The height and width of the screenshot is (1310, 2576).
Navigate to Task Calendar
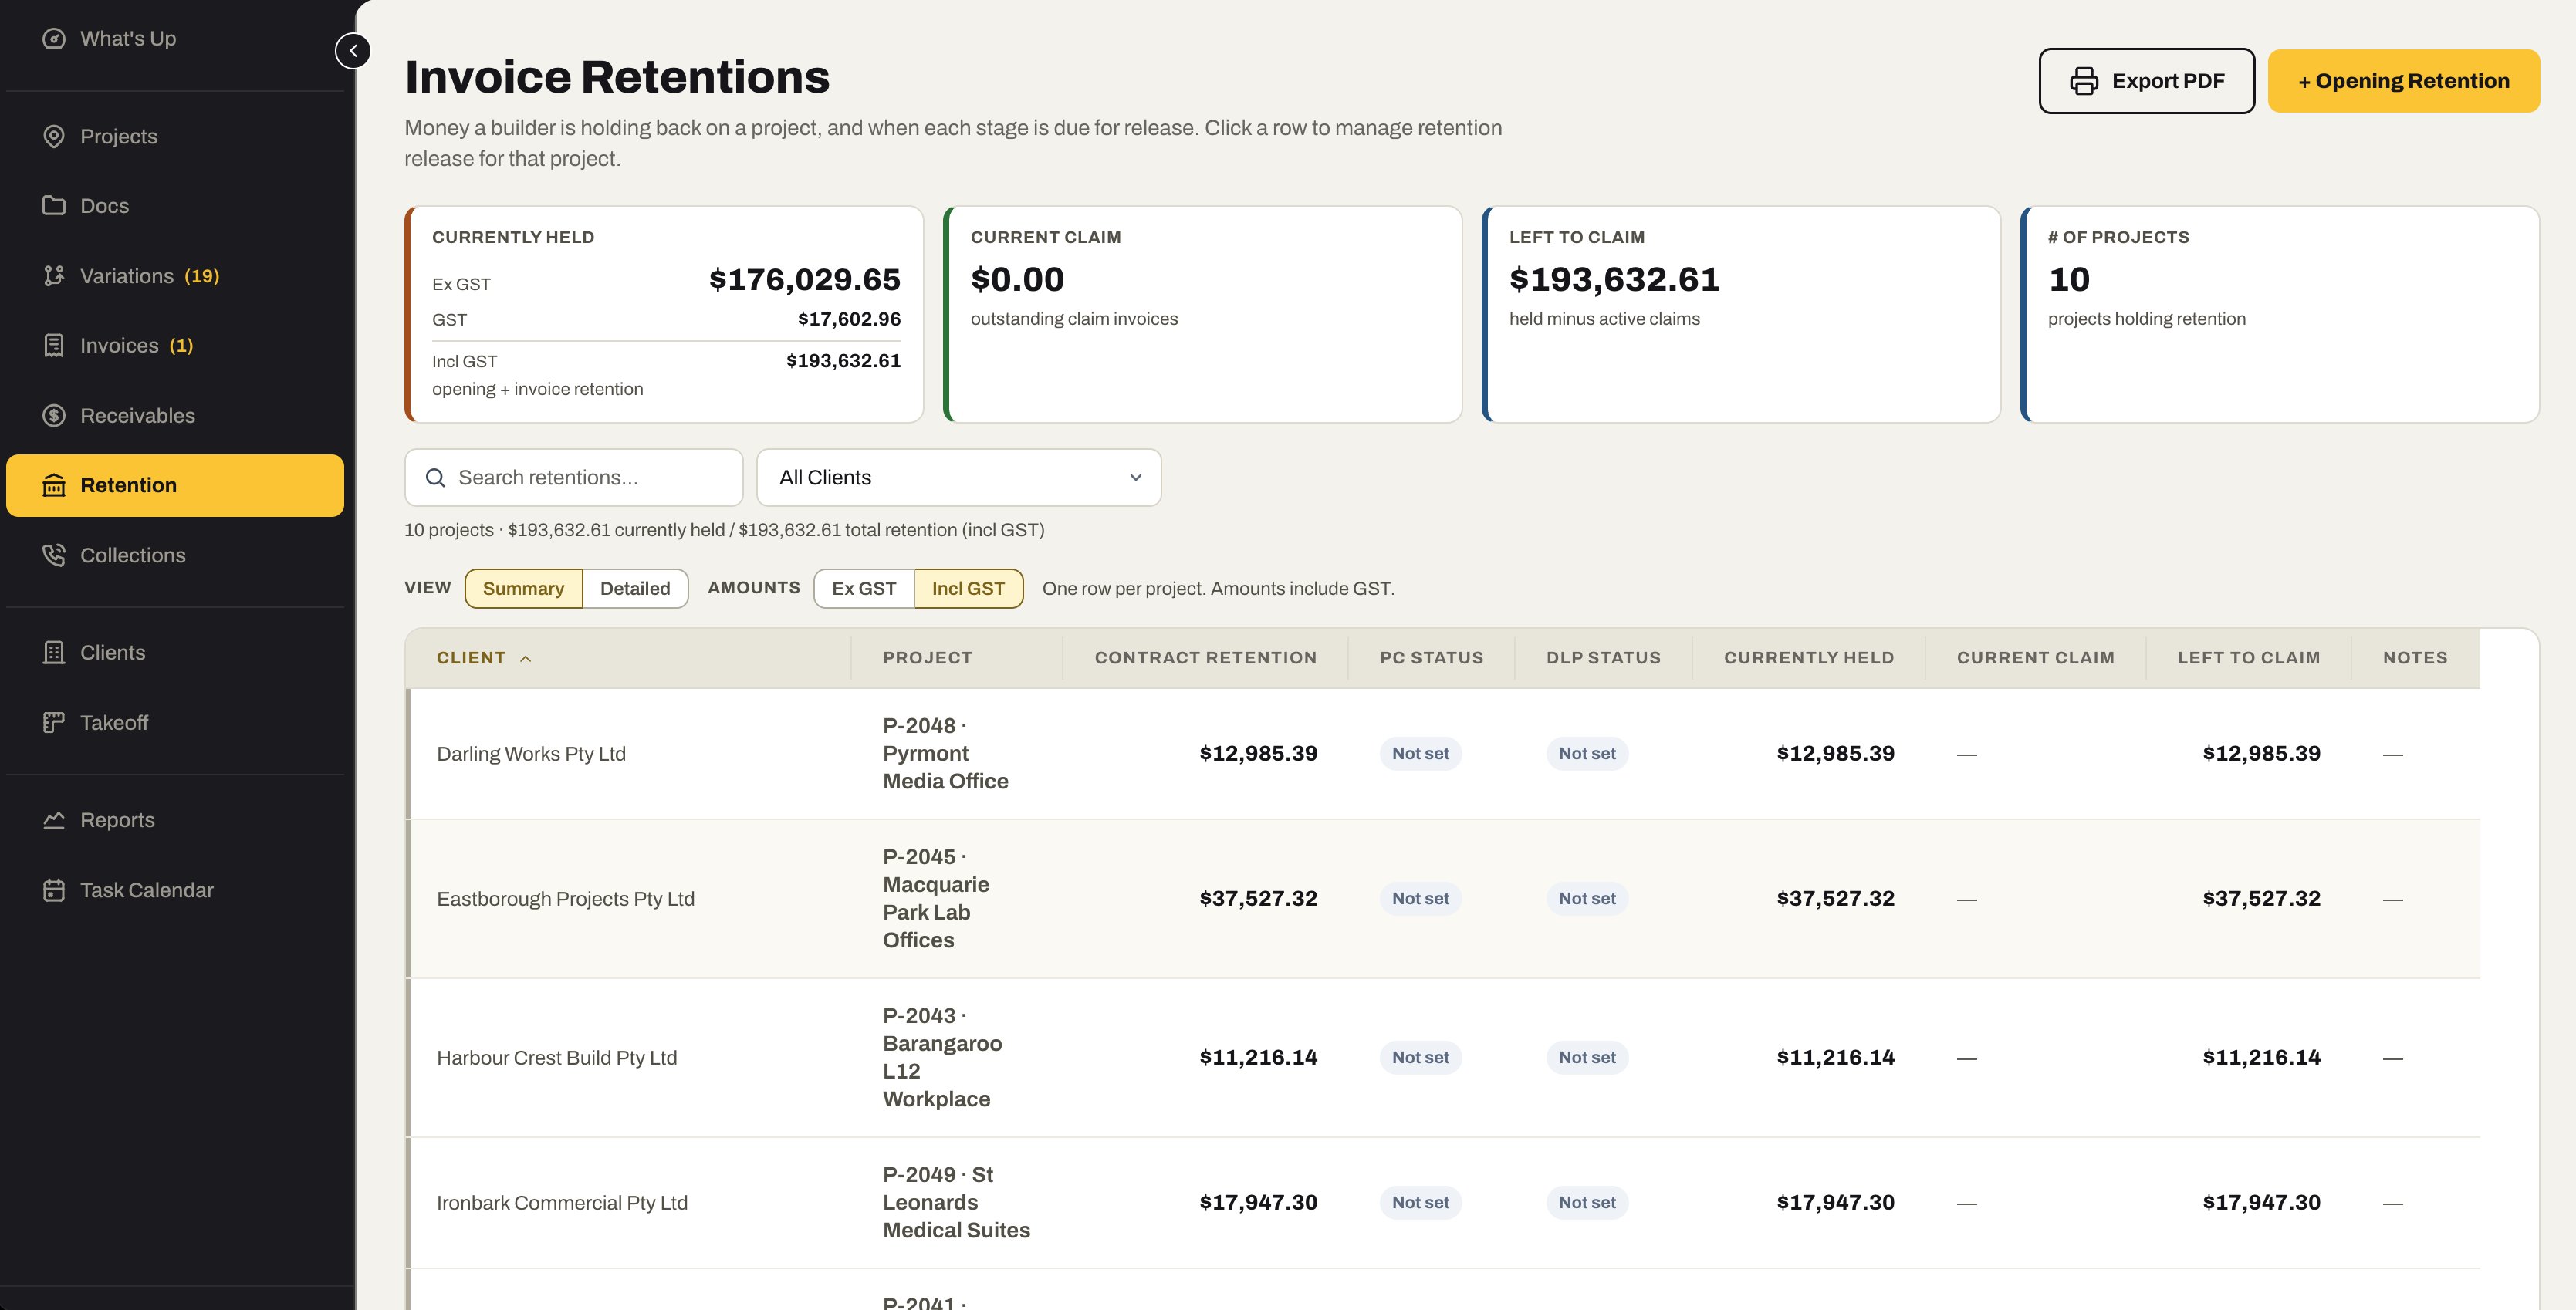pos(175,890)
